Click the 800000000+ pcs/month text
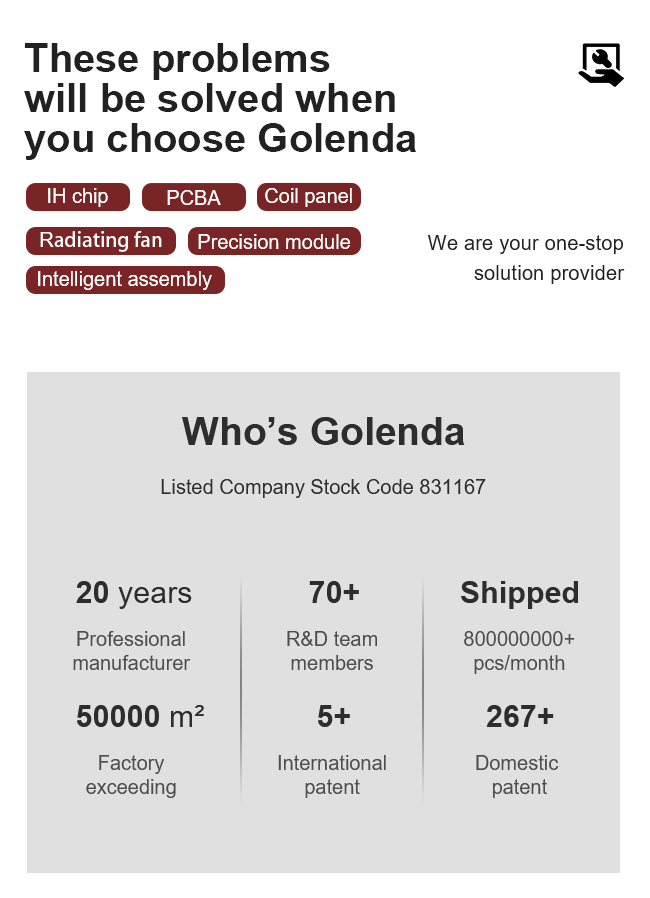Viewport: 650px width, 898px height. click(519, 651)
